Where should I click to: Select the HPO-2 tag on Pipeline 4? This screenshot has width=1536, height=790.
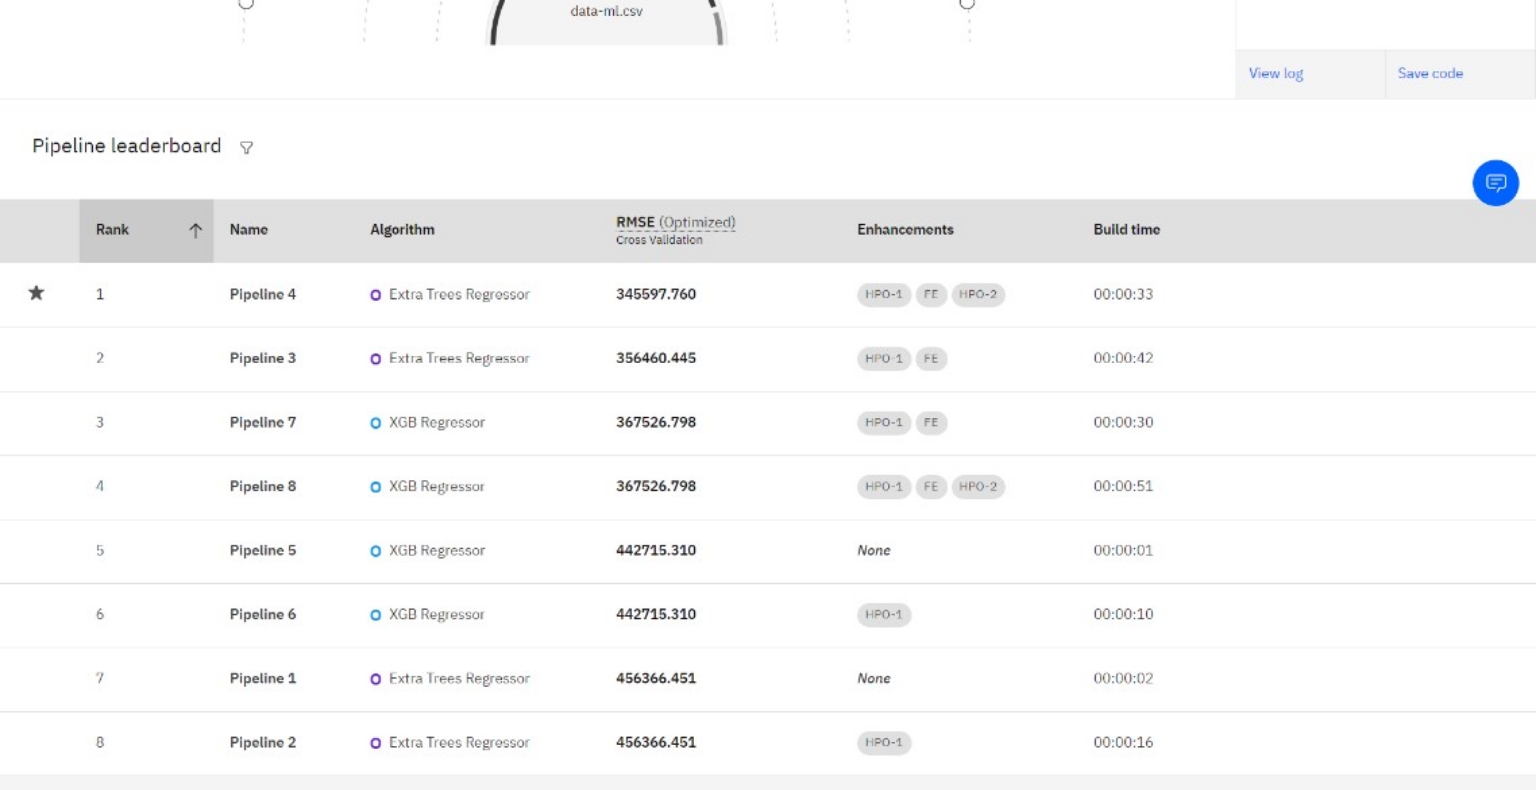pos(977,295)
